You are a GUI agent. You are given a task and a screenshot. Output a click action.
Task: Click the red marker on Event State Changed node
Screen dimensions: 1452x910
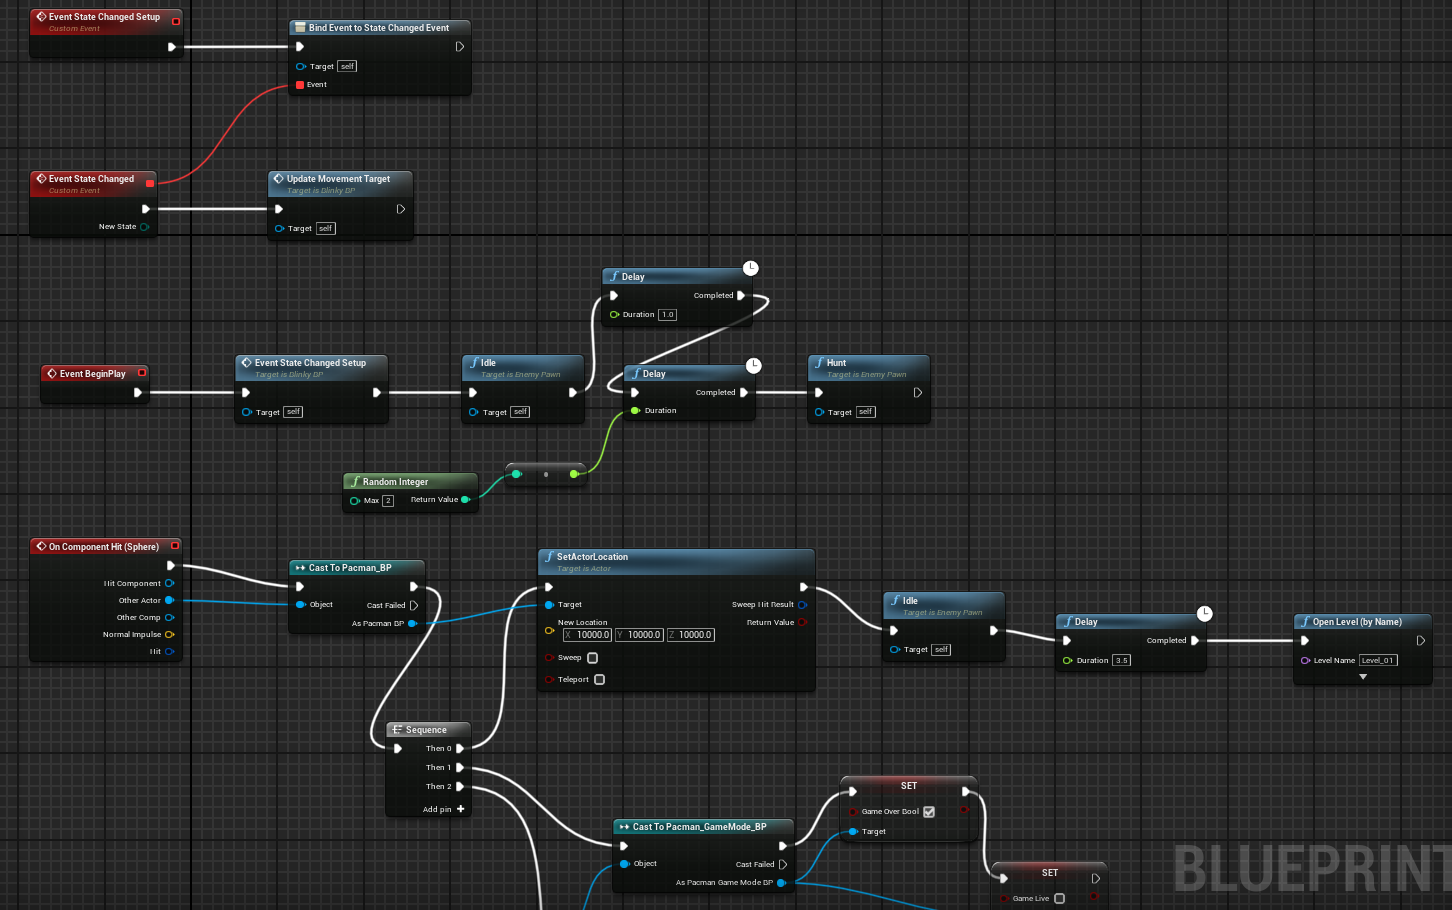click(149, 182)
